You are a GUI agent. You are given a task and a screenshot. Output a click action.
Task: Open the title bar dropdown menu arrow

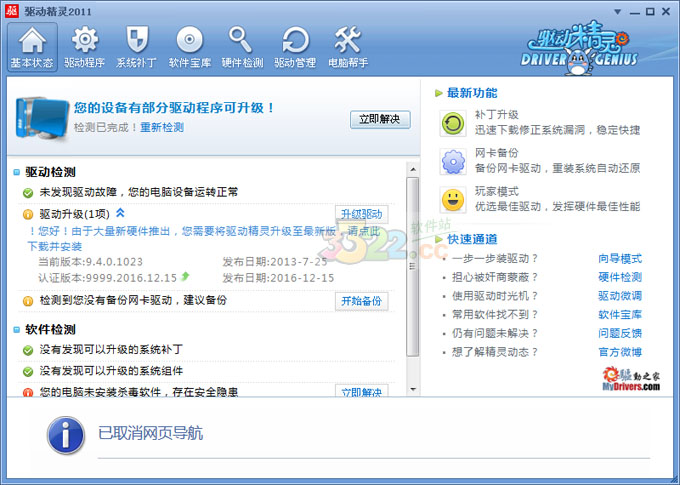[618, 12]
